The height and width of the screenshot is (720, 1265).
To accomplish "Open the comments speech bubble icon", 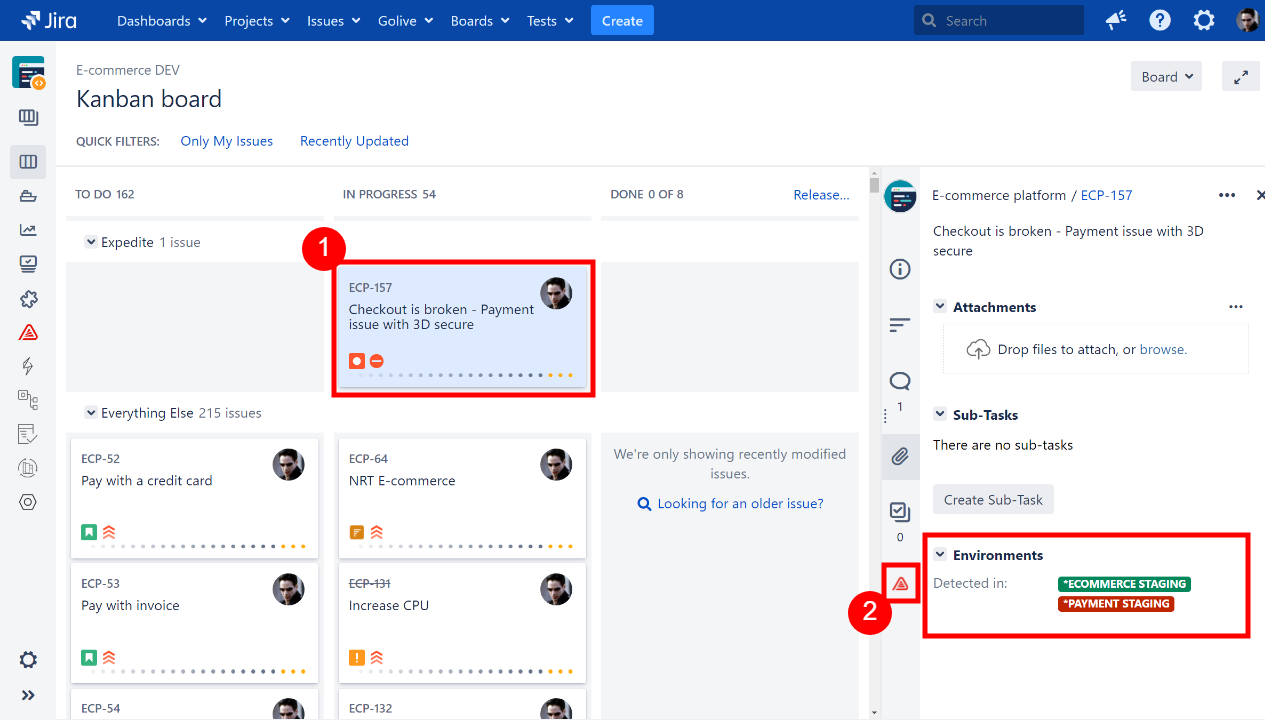I will (x=900, y=381).
